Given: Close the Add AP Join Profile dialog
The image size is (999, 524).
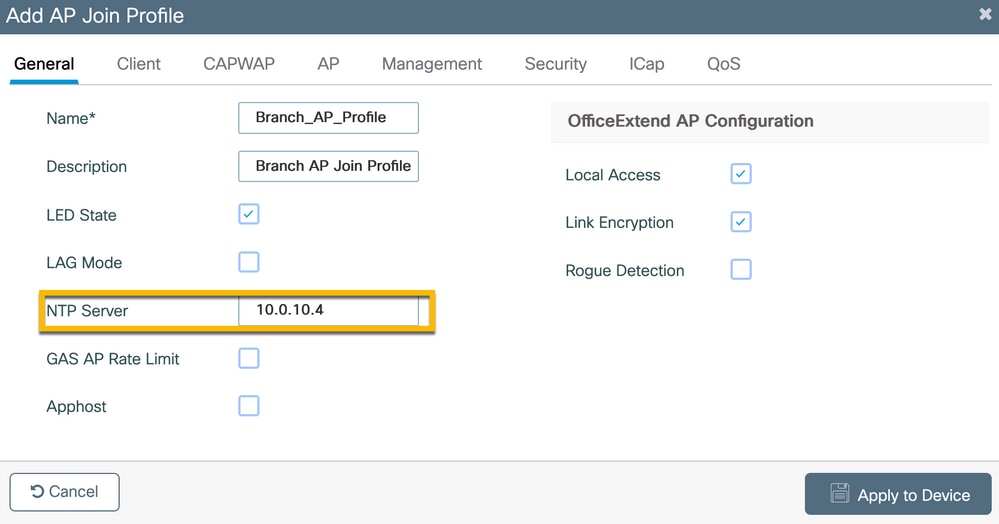Looking at the screenshot, I should pyautogui.click(x=985, y=14).
